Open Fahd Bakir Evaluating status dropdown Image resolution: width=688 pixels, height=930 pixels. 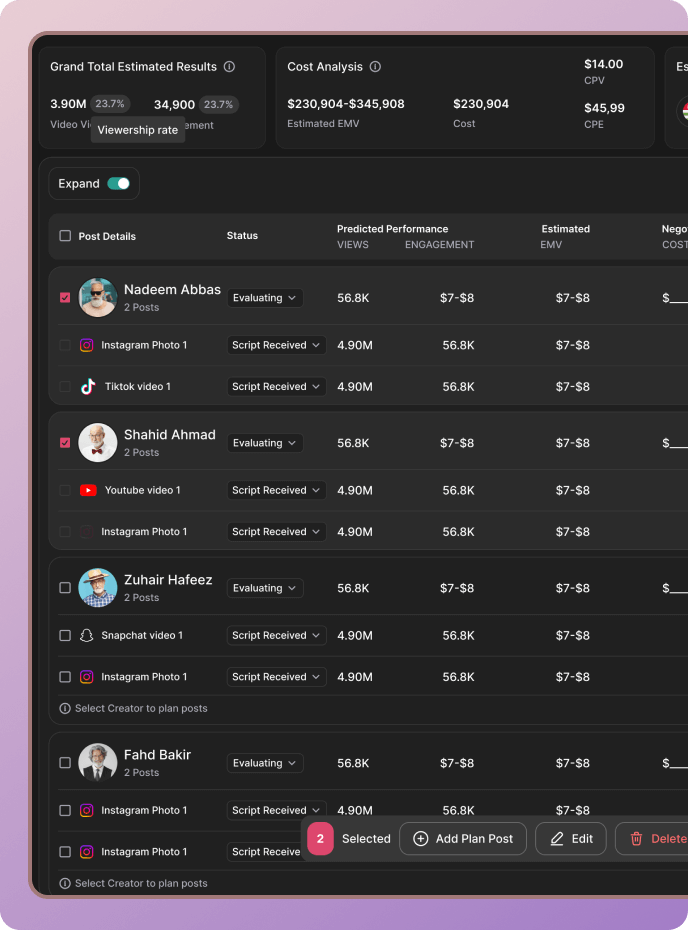[265, 763]
